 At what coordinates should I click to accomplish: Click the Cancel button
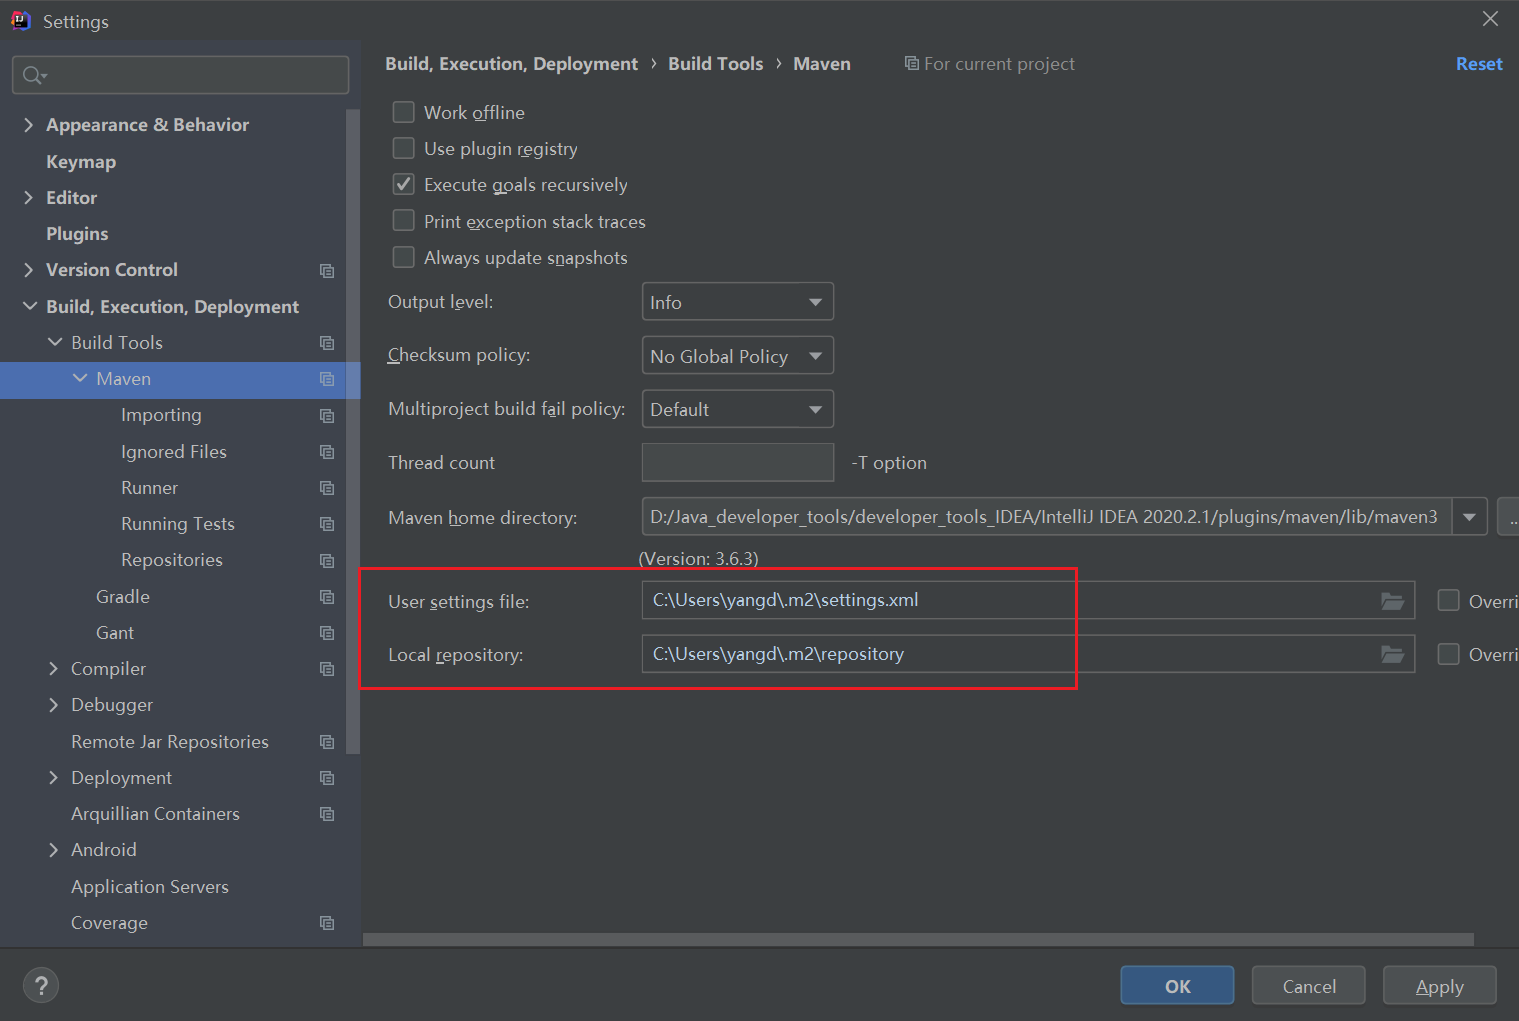(1309, 986)
